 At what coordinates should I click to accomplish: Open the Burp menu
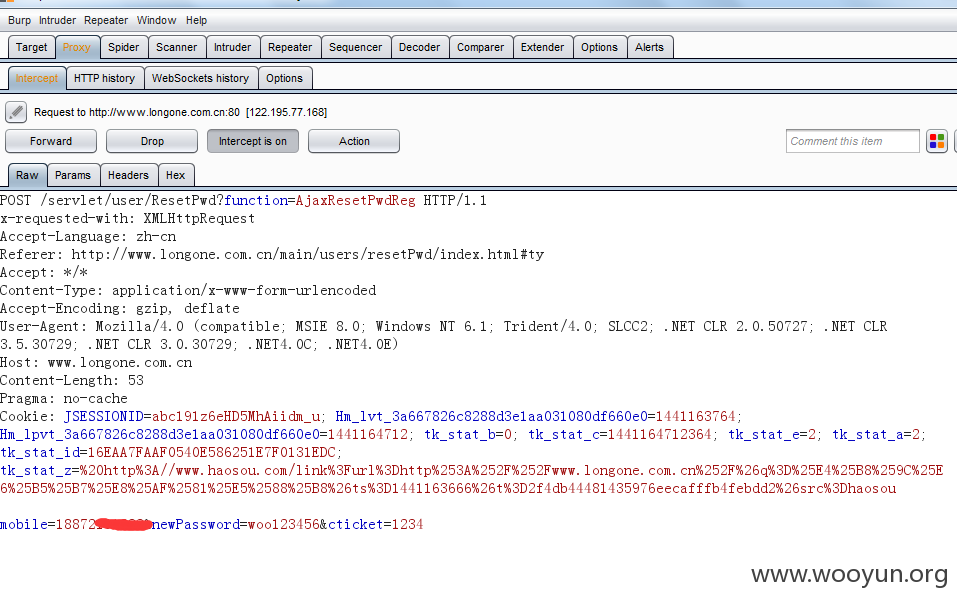[x=20, y=20]
